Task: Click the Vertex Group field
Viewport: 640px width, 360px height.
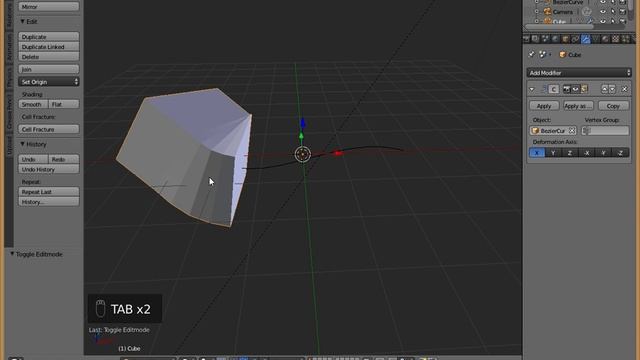Action: coord(605,131)
